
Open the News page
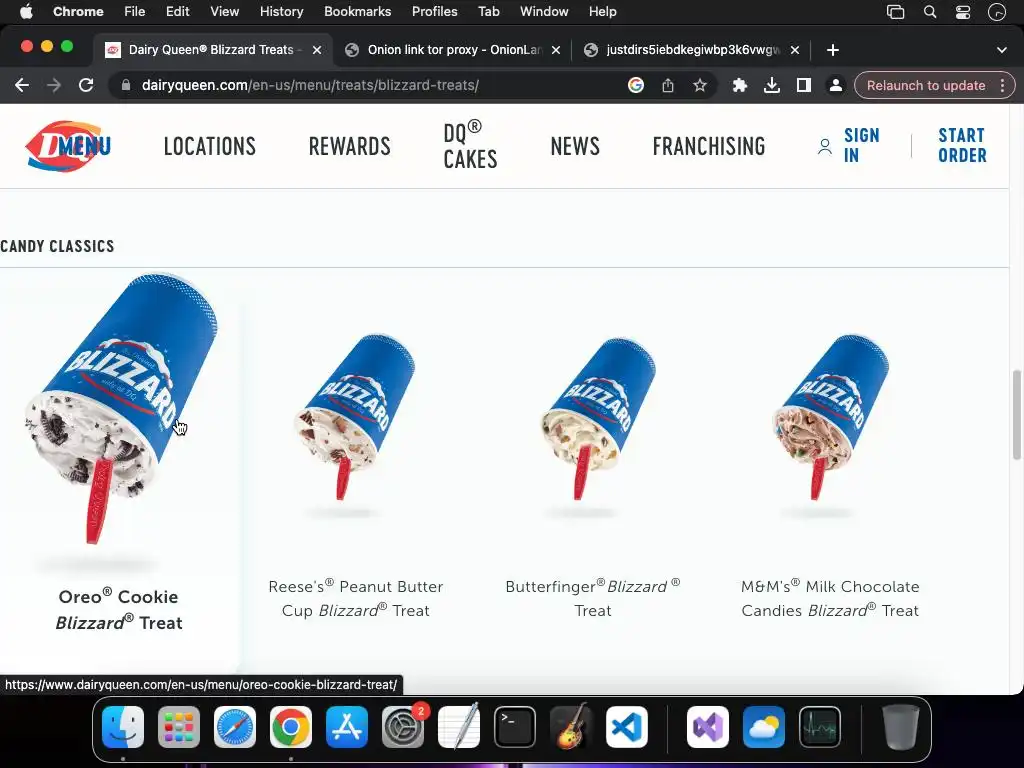coord(575,146)
